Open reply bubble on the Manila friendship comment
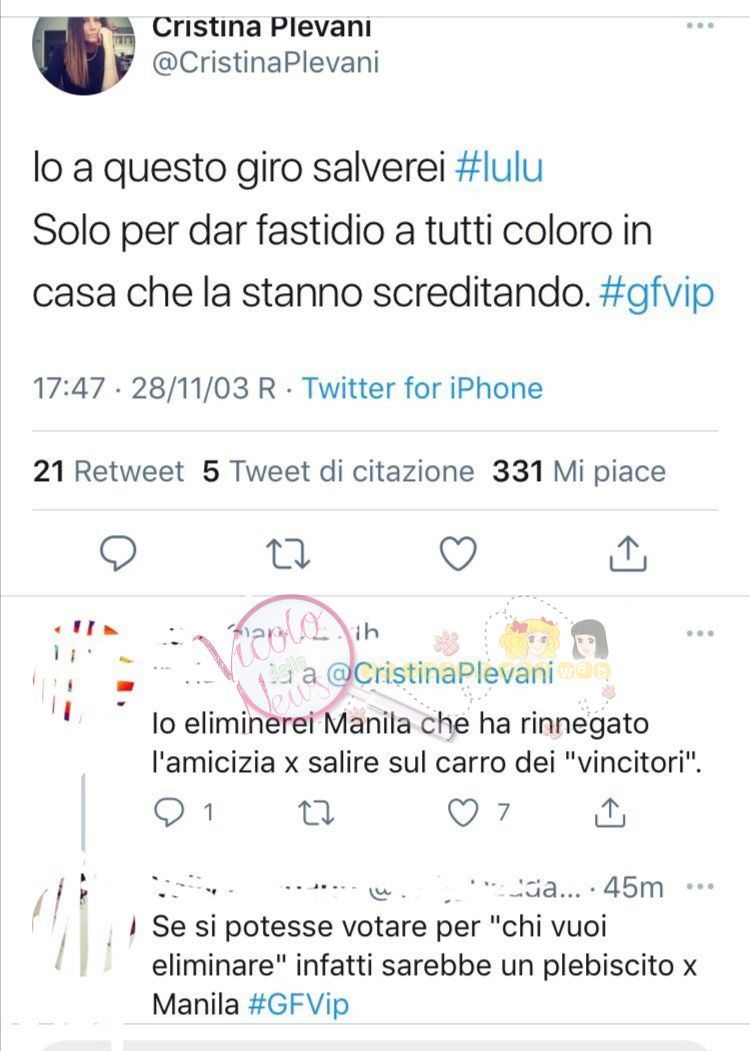The width and height of the screenshot is (750, 1051). 168,812
